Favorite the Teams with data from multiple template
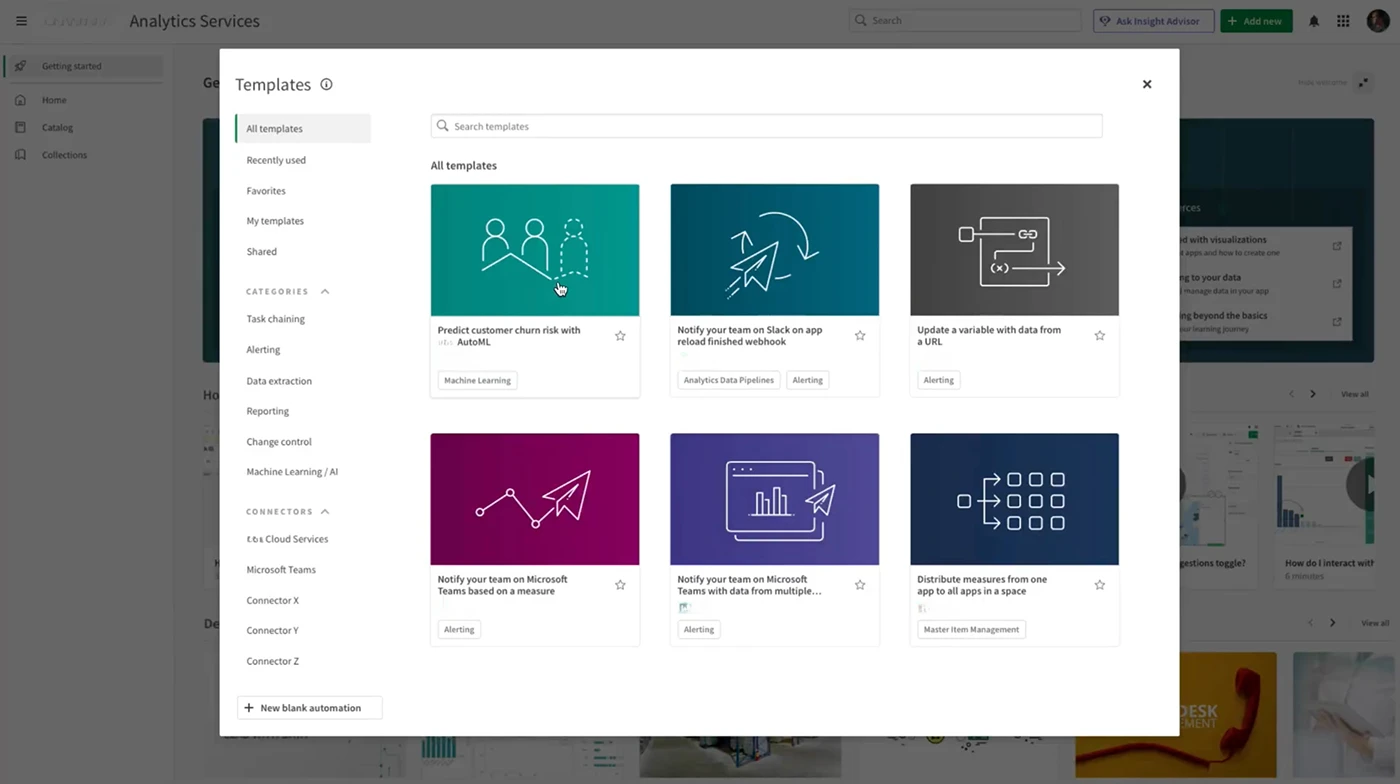 [860, 585]
